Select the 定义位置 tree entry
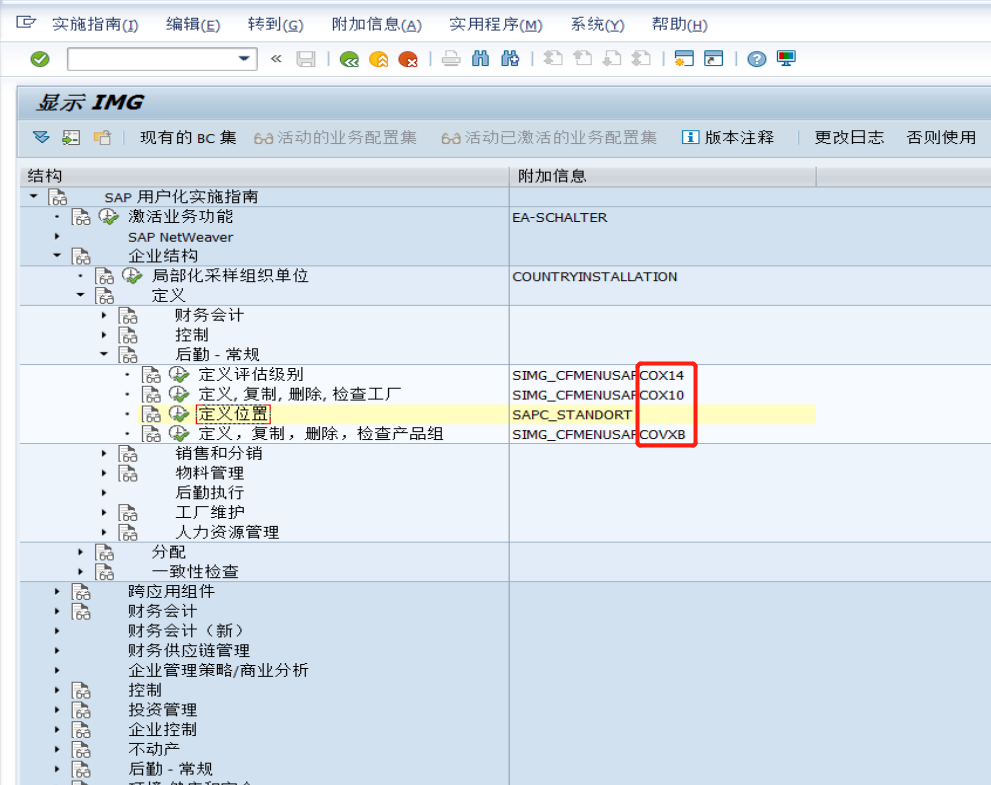 pos(233,415)
